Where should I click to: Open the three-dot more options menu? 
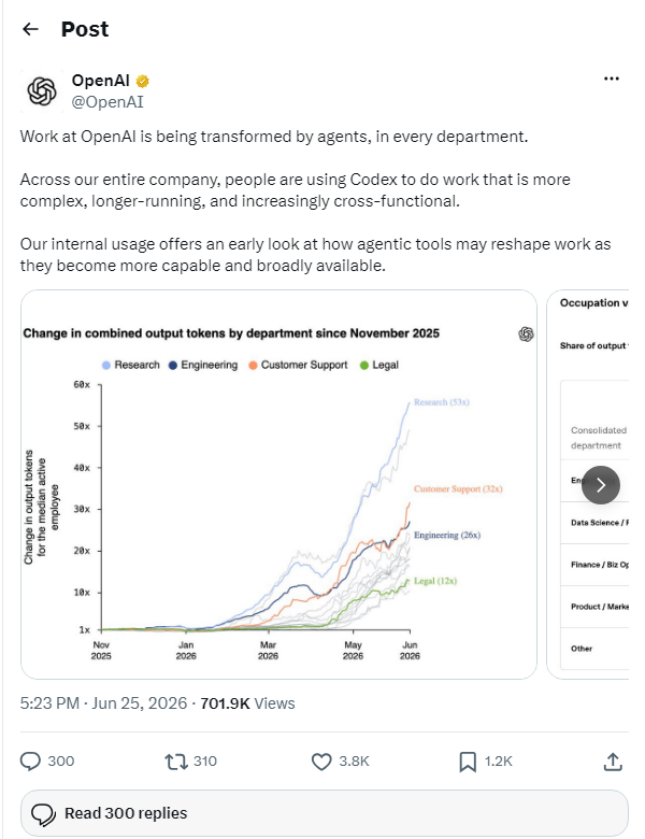click(611, 79)
